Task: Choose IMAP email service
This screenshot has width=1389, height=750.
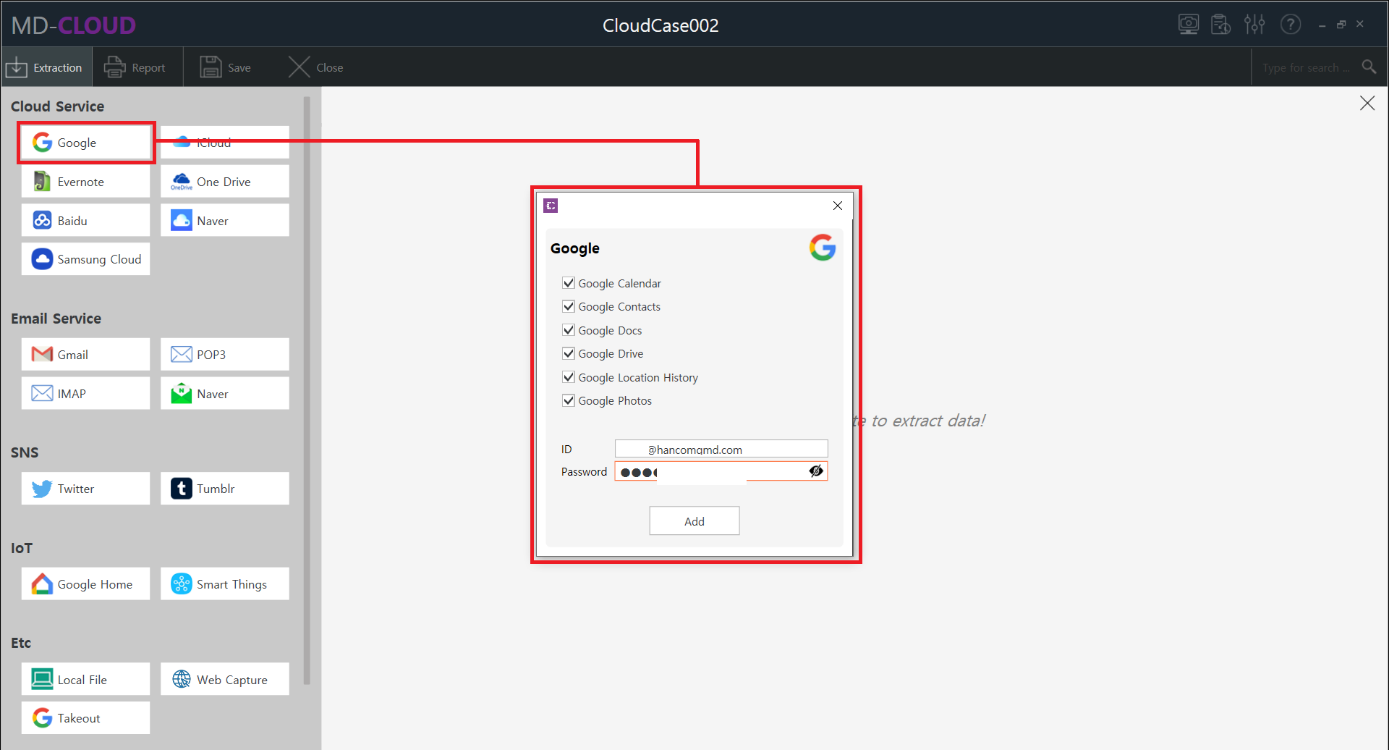Action: tap(86, 393)
